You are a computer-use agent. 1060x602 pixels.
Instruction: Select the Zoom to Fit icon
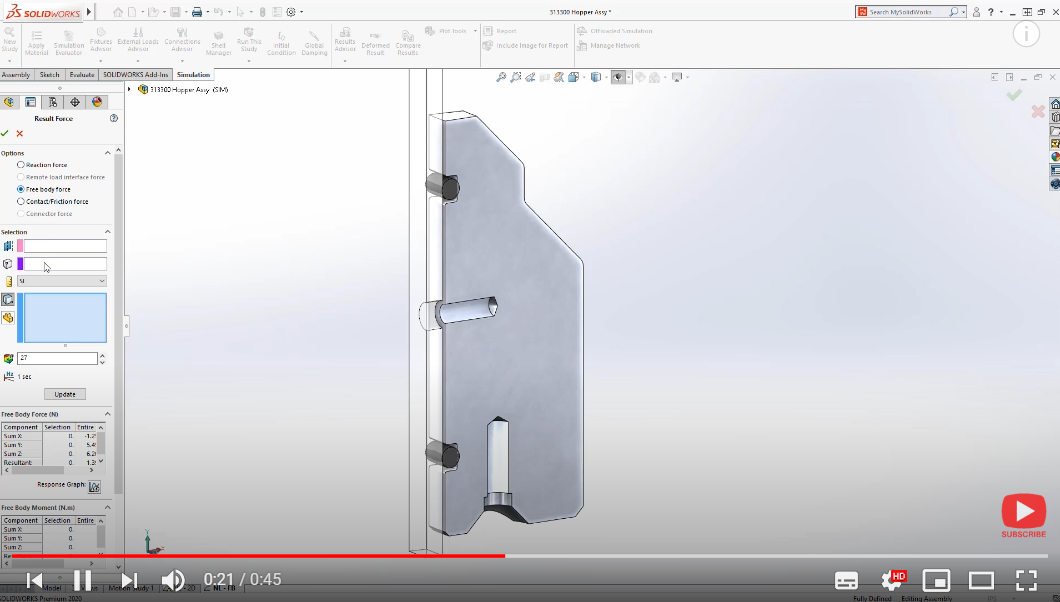(500, 76)
